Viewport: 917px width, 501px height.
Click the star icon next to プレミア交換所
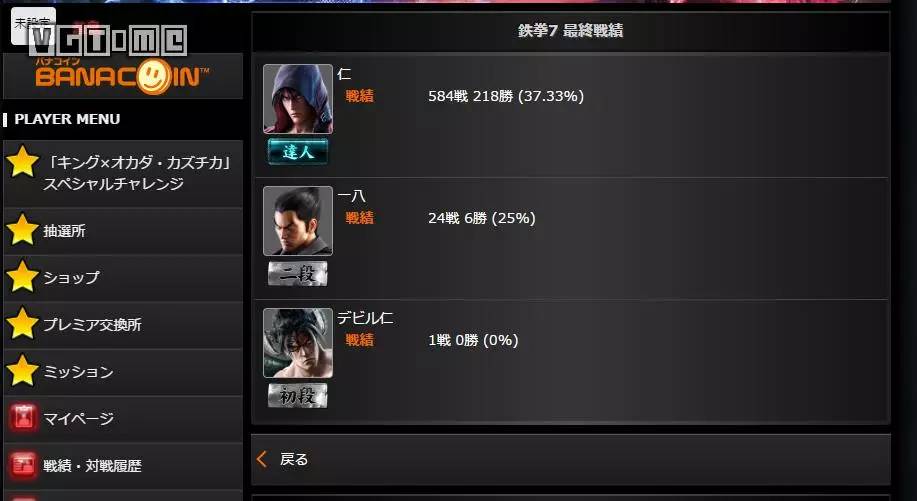pyautogui.click(x=22, y=323)
